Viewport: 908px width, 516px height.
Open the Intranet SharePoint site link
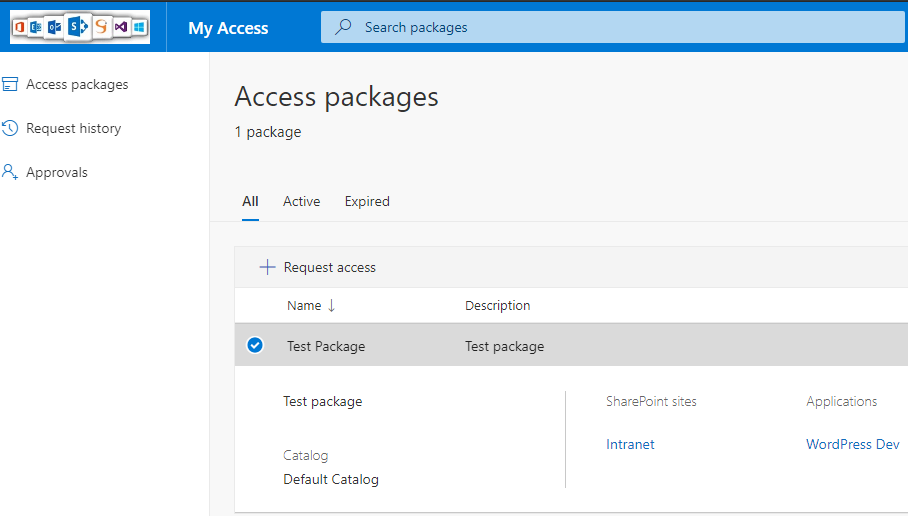click(630, 445)
